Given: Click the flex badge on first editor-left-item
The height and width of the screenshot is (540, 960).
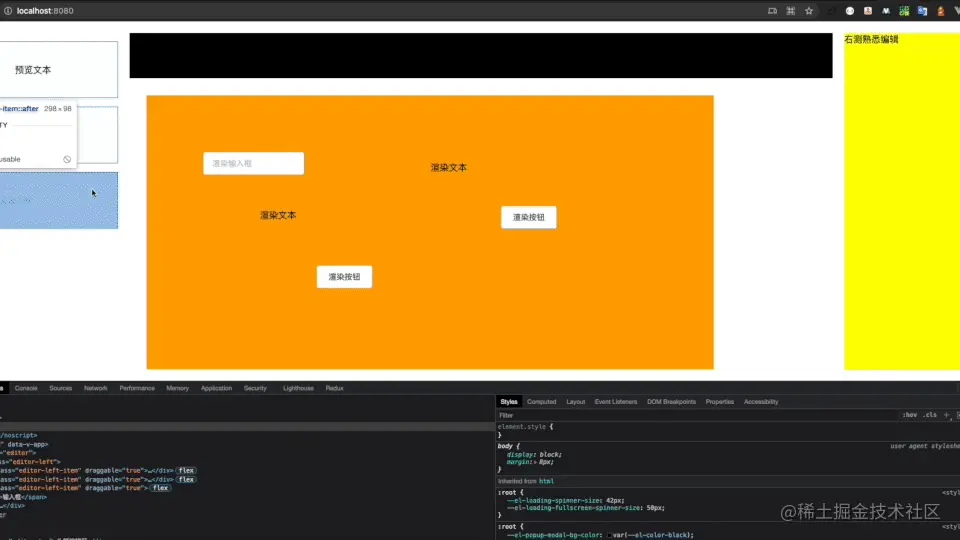Looking at the screenshot, I should (x=186, y=470).
